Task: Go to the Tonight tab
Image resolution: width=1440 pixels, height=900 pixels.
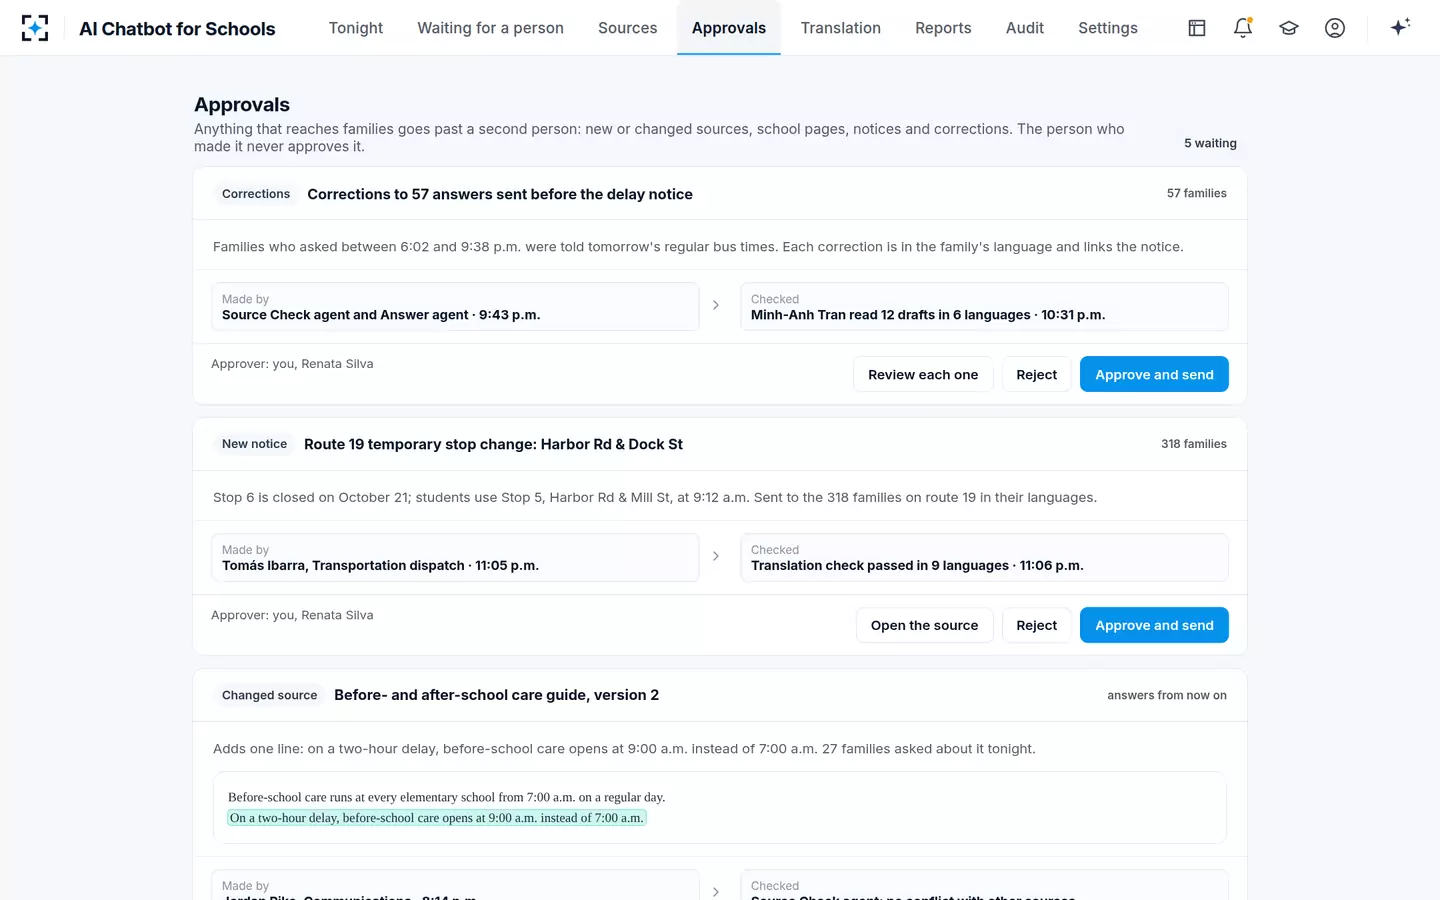Action: (356, 28)
